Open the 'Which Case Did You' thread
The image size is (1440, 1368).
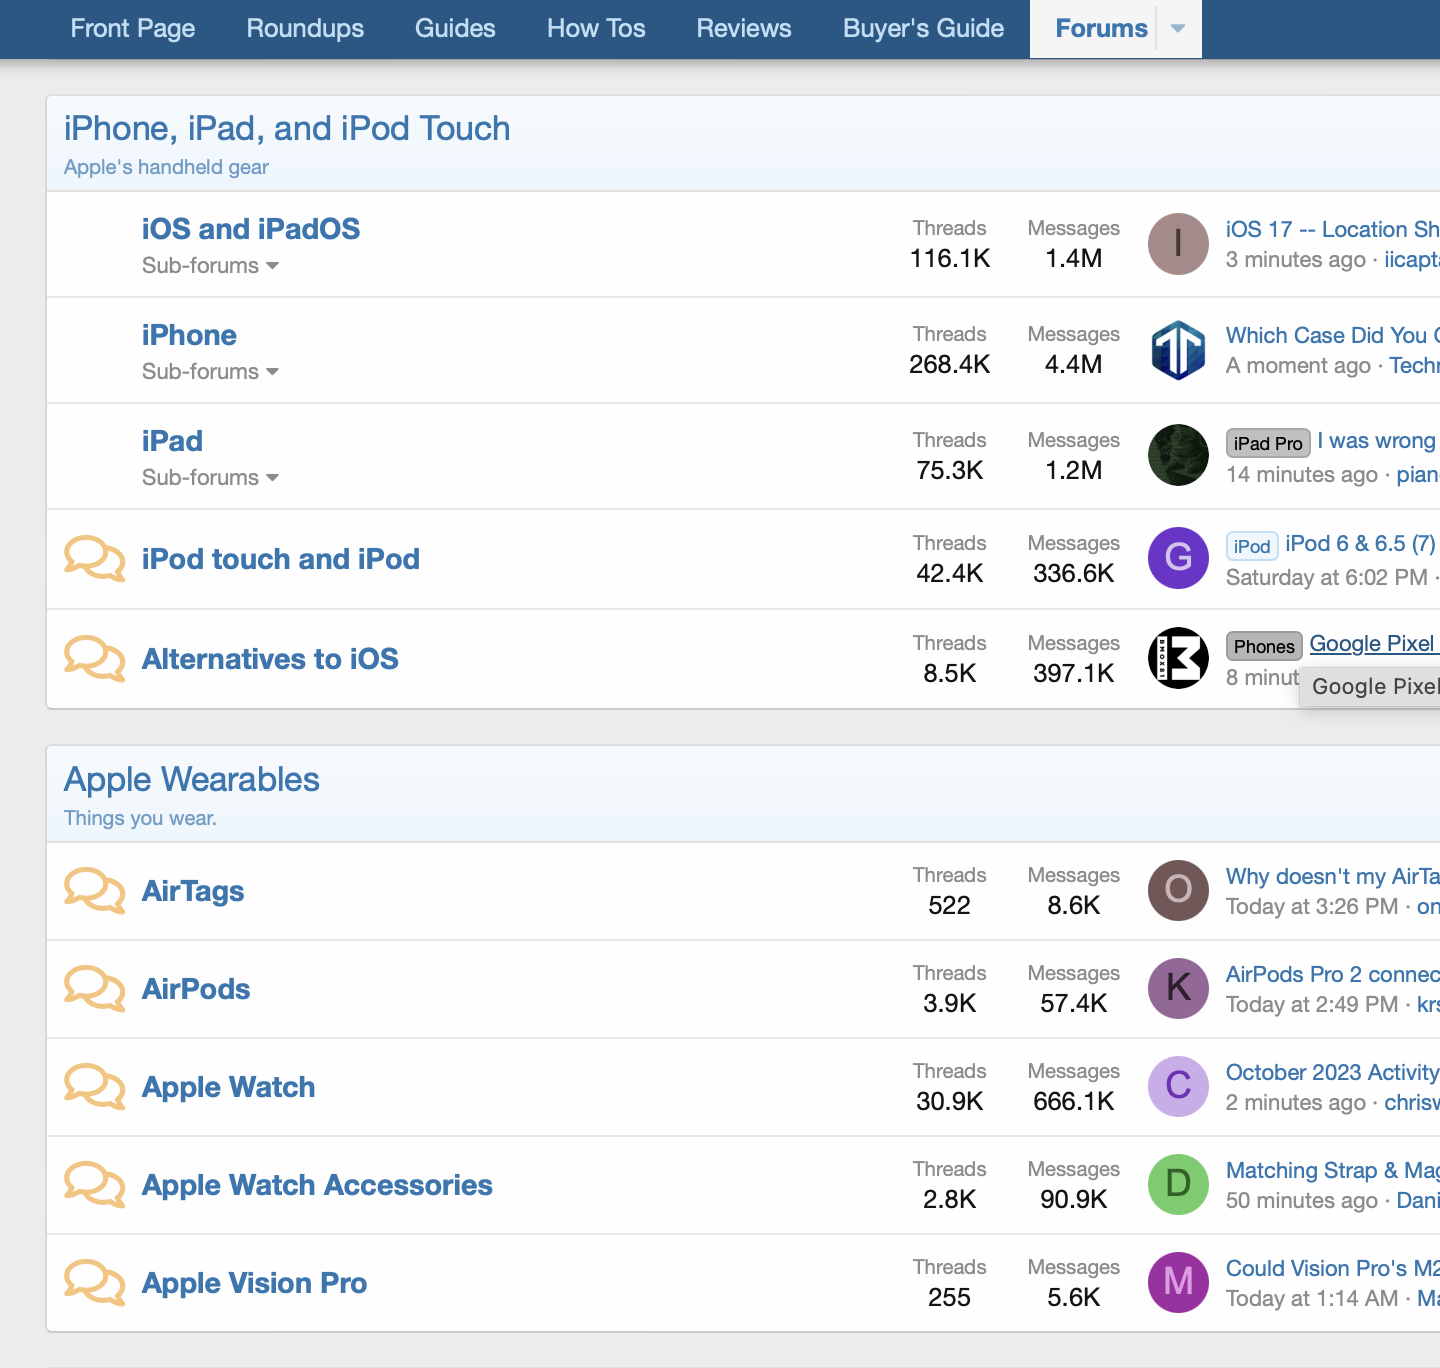(1333, 335)
